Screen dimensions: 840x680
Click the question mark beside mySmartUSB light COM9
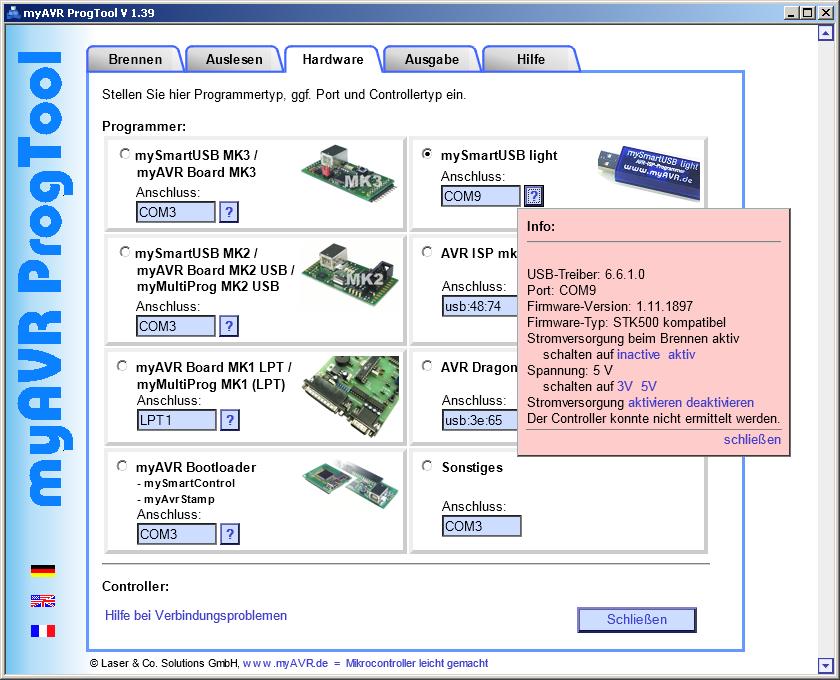(534, 196)
